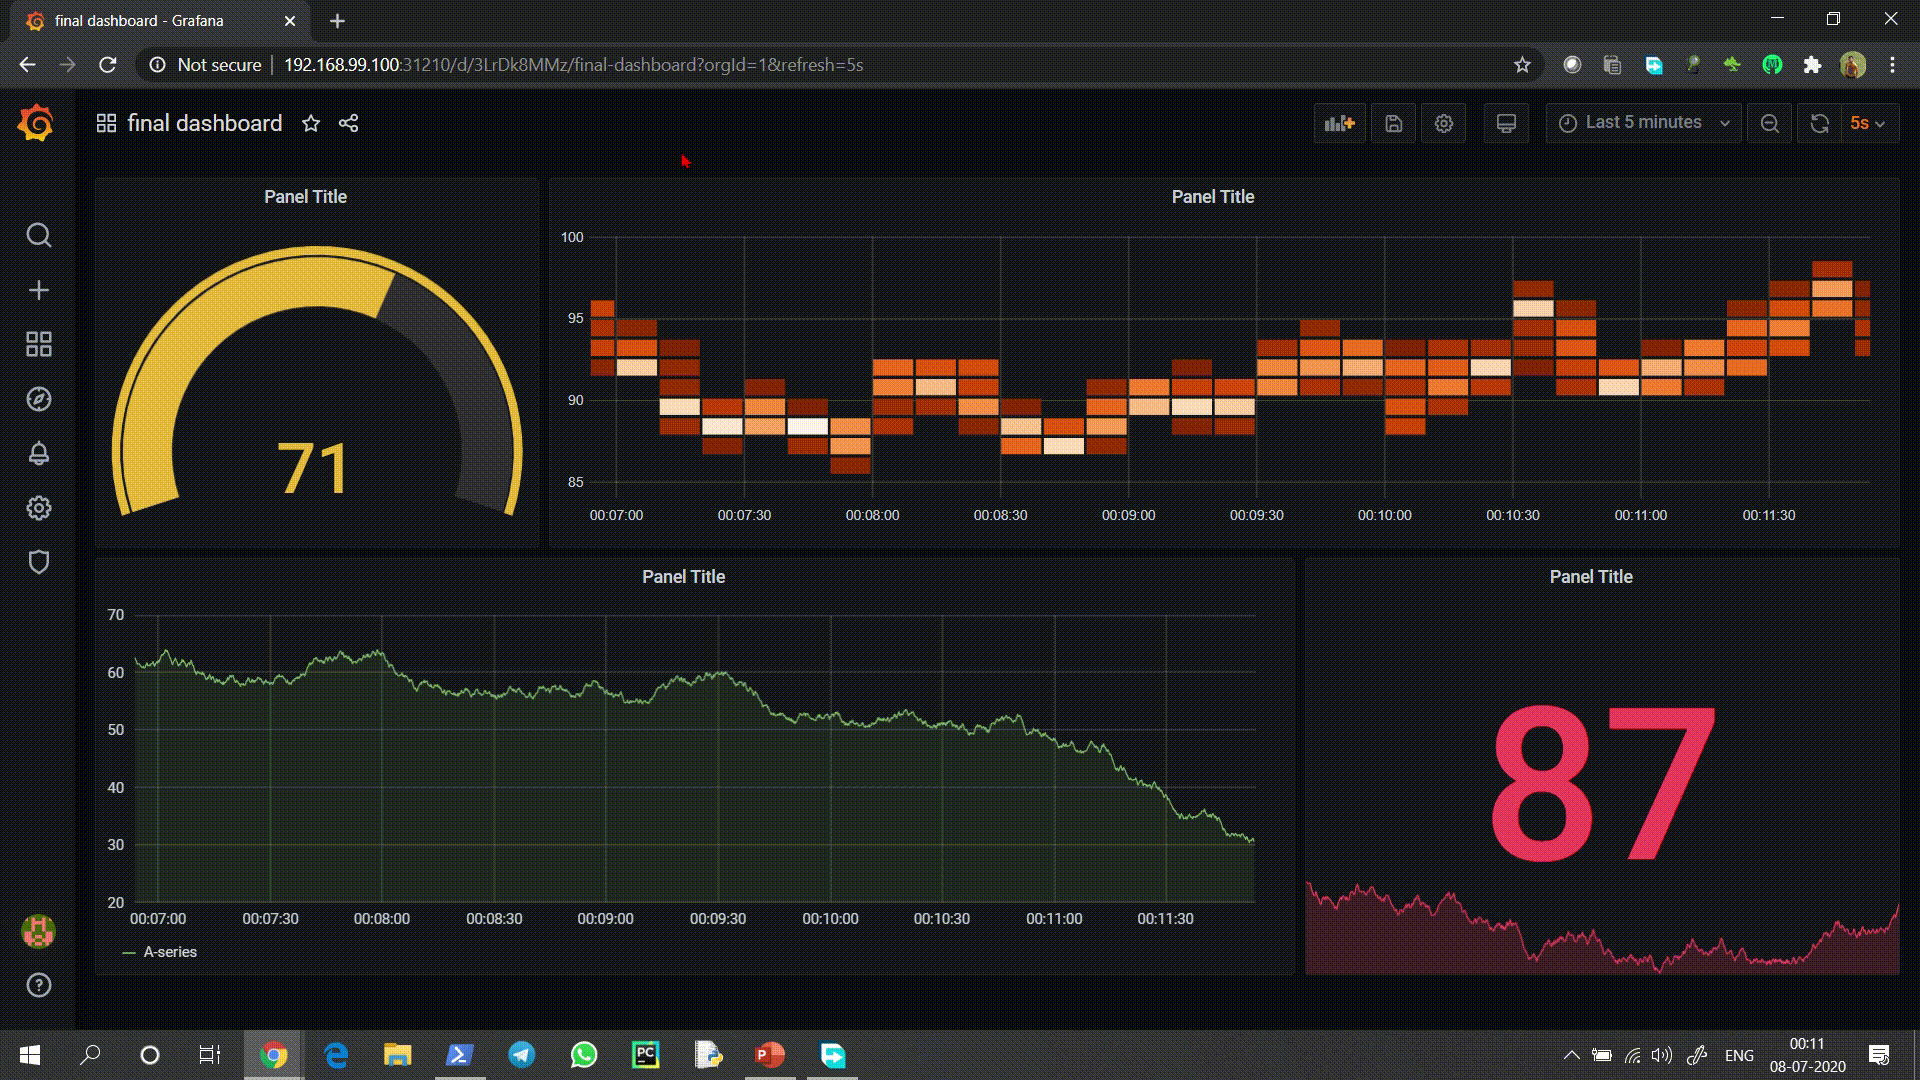The width and height of the screenshot is (1920, 1080).
Task: Open dashboard settings gear in top toolbar
Action: (x=1443, y=123)
